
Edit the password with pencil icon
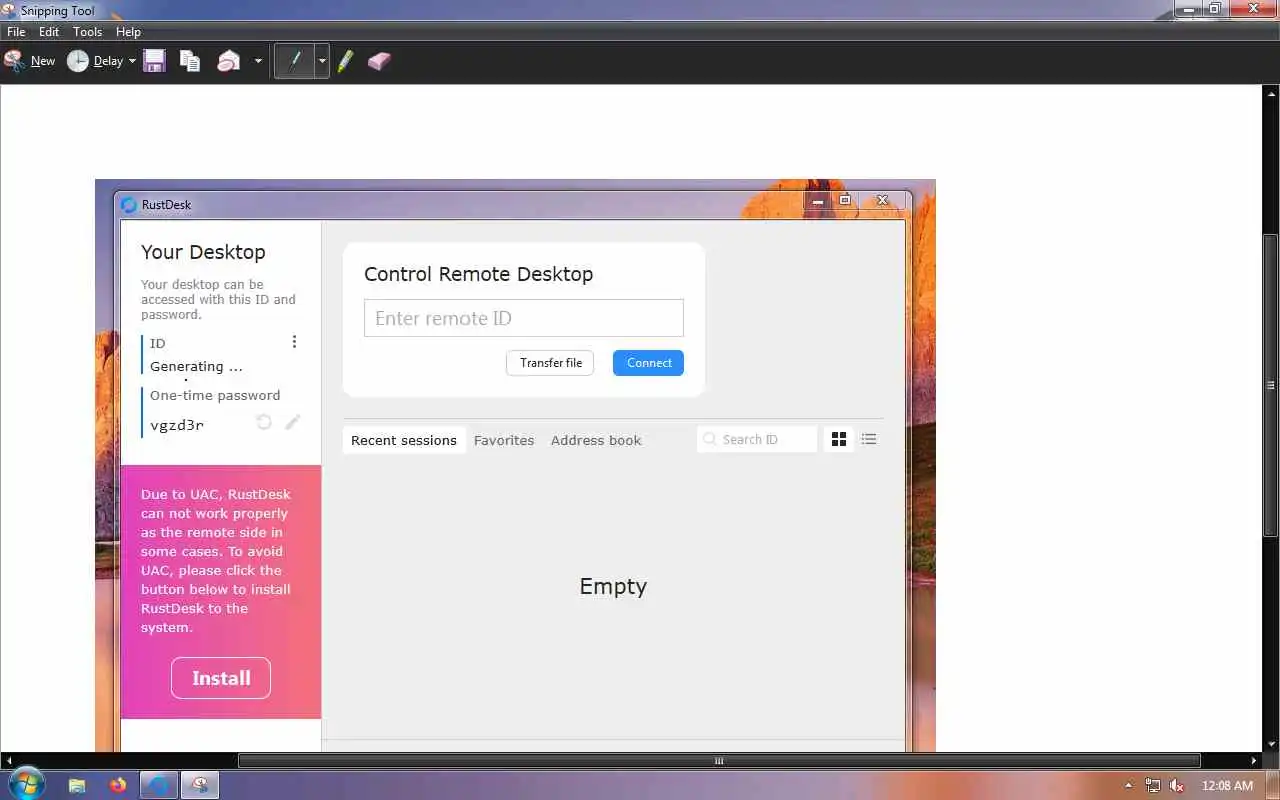292,422
